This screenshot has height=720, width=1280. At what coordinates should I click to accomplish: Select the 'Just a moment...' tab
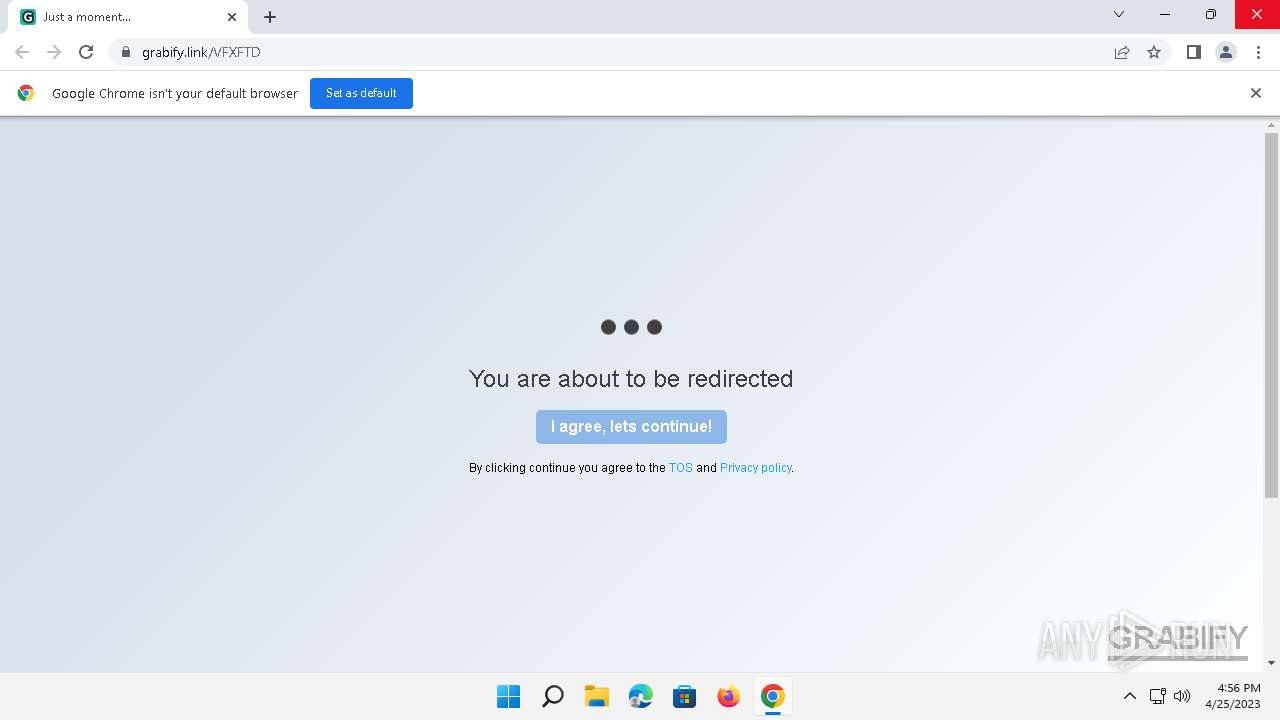click(129, 17)
